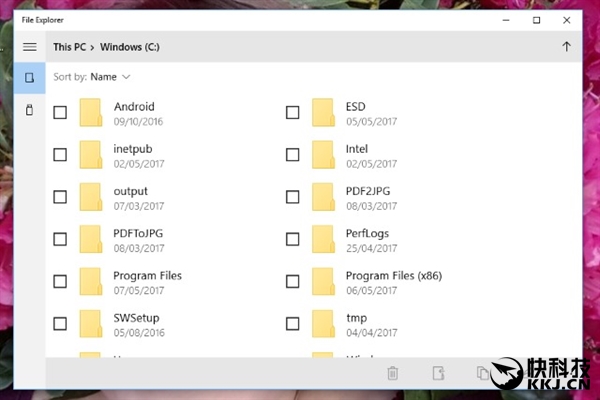The height and width of the screenshot is (400, 600).
Task: Tick the Intel folder checkbox
Action: click(x=293, y=155)
